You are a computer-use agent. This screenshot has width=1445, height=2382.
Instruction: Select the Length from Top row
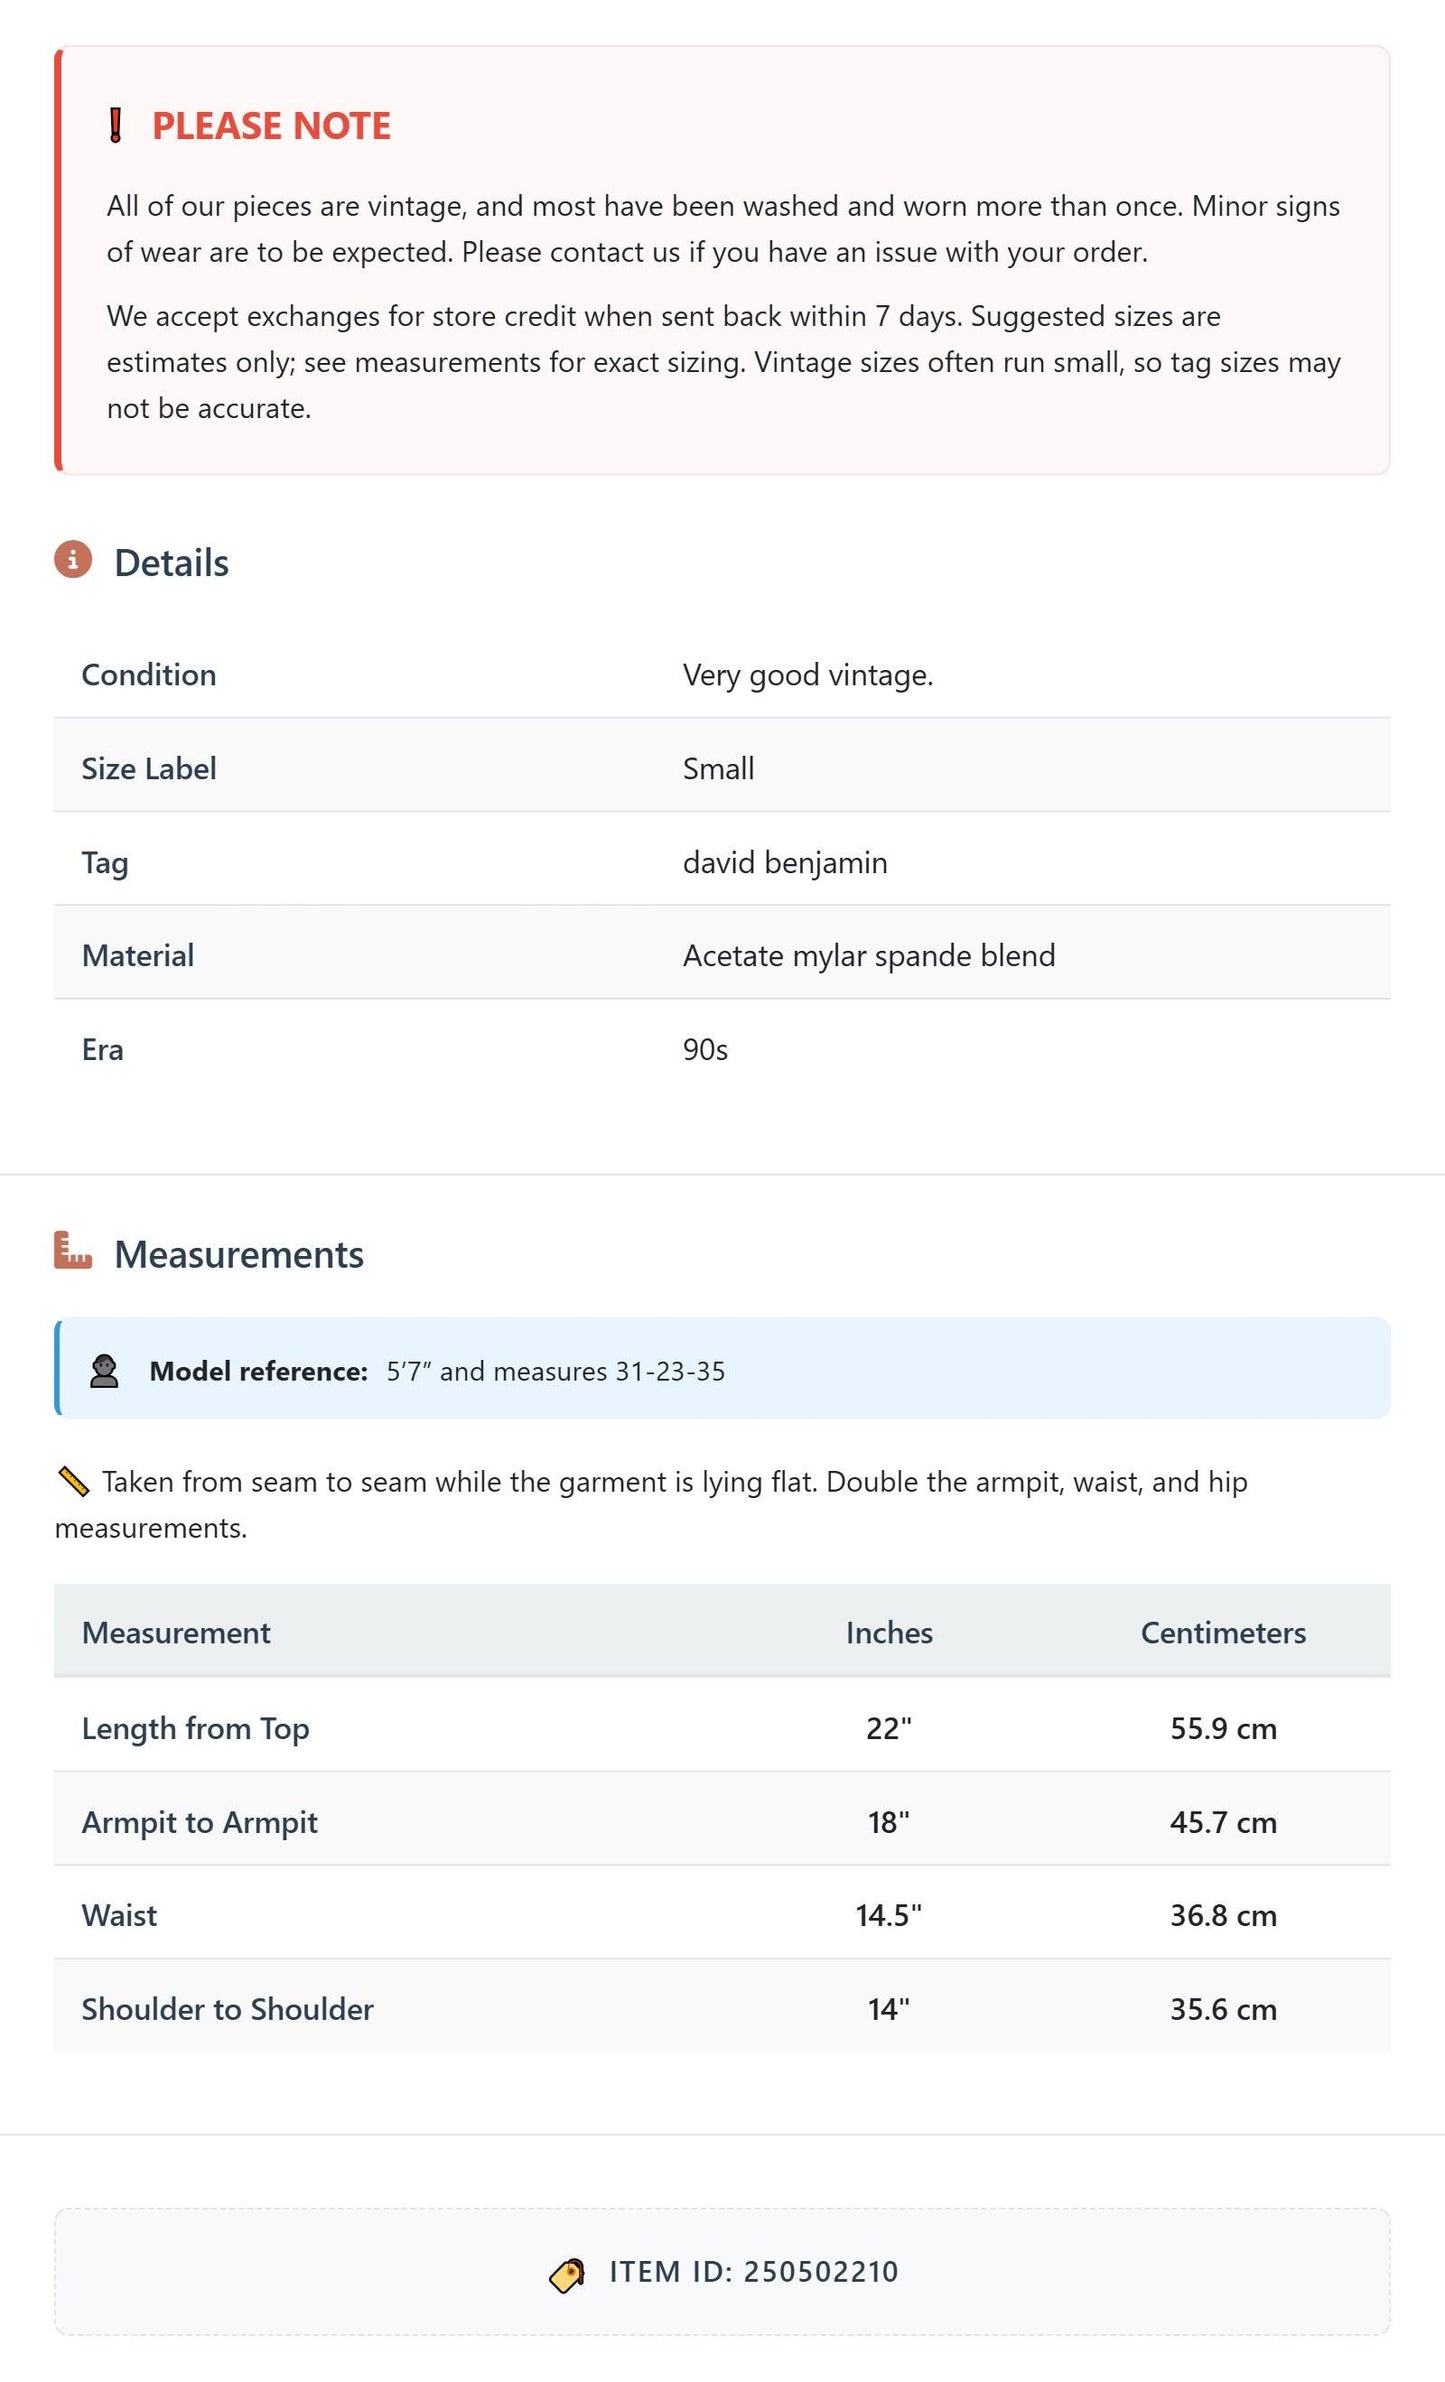[722, 1727]
